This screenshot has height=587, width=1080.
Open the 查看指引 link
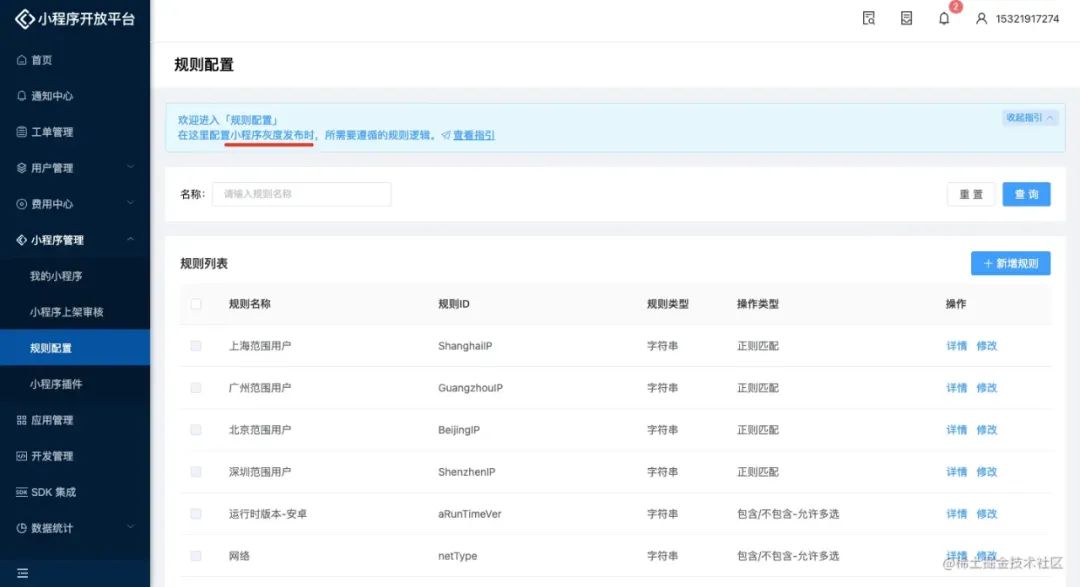[x=473, y=135]
